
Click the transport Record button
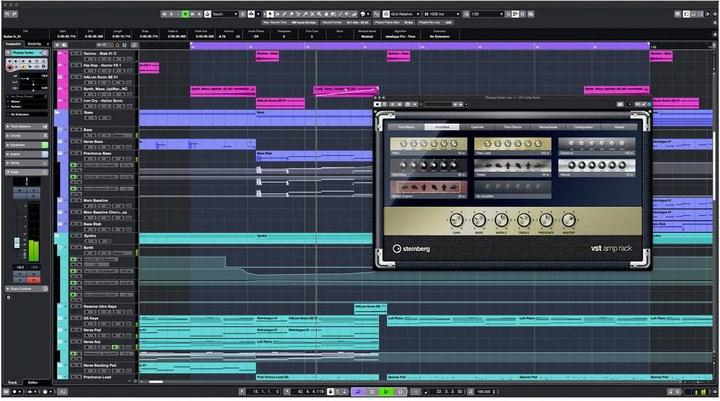click(x=400, y=392)
